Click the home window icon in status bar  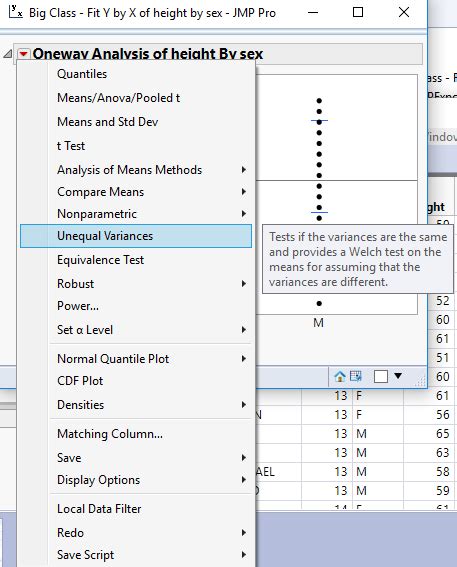click(339, 376)
